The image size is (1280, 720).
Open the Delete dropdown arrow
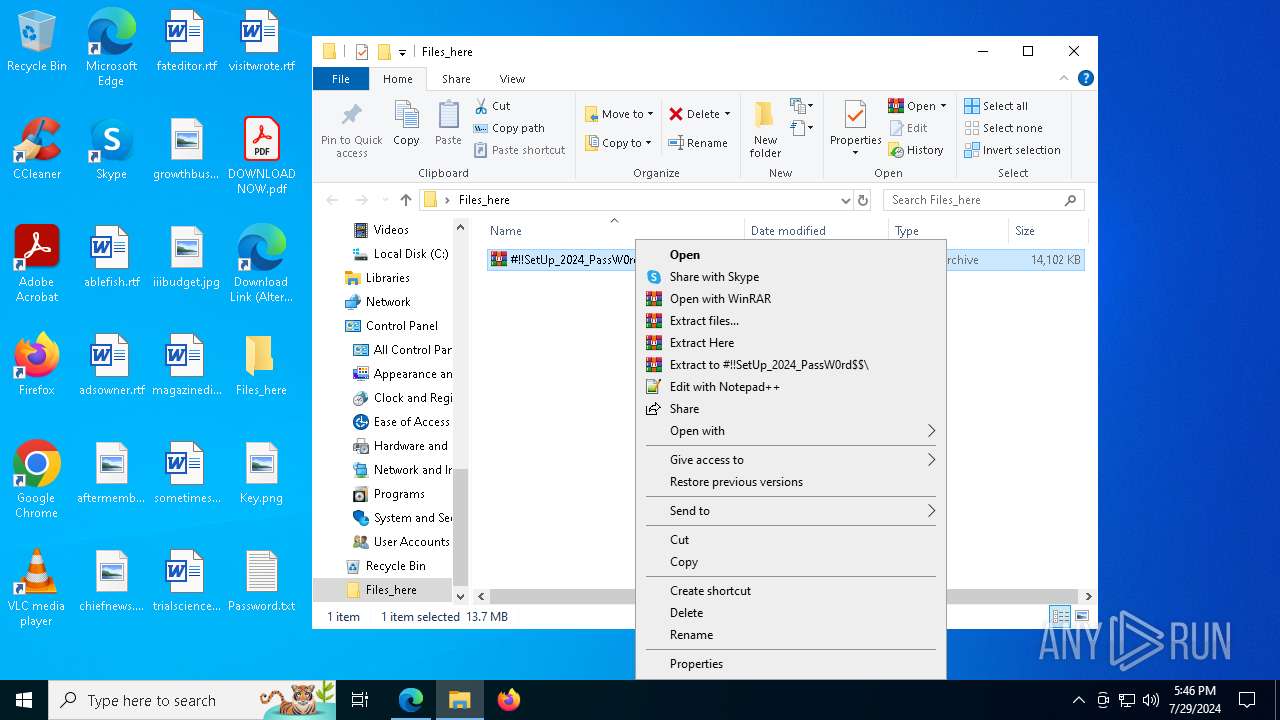pyautogui.click(x=727, y=114)
